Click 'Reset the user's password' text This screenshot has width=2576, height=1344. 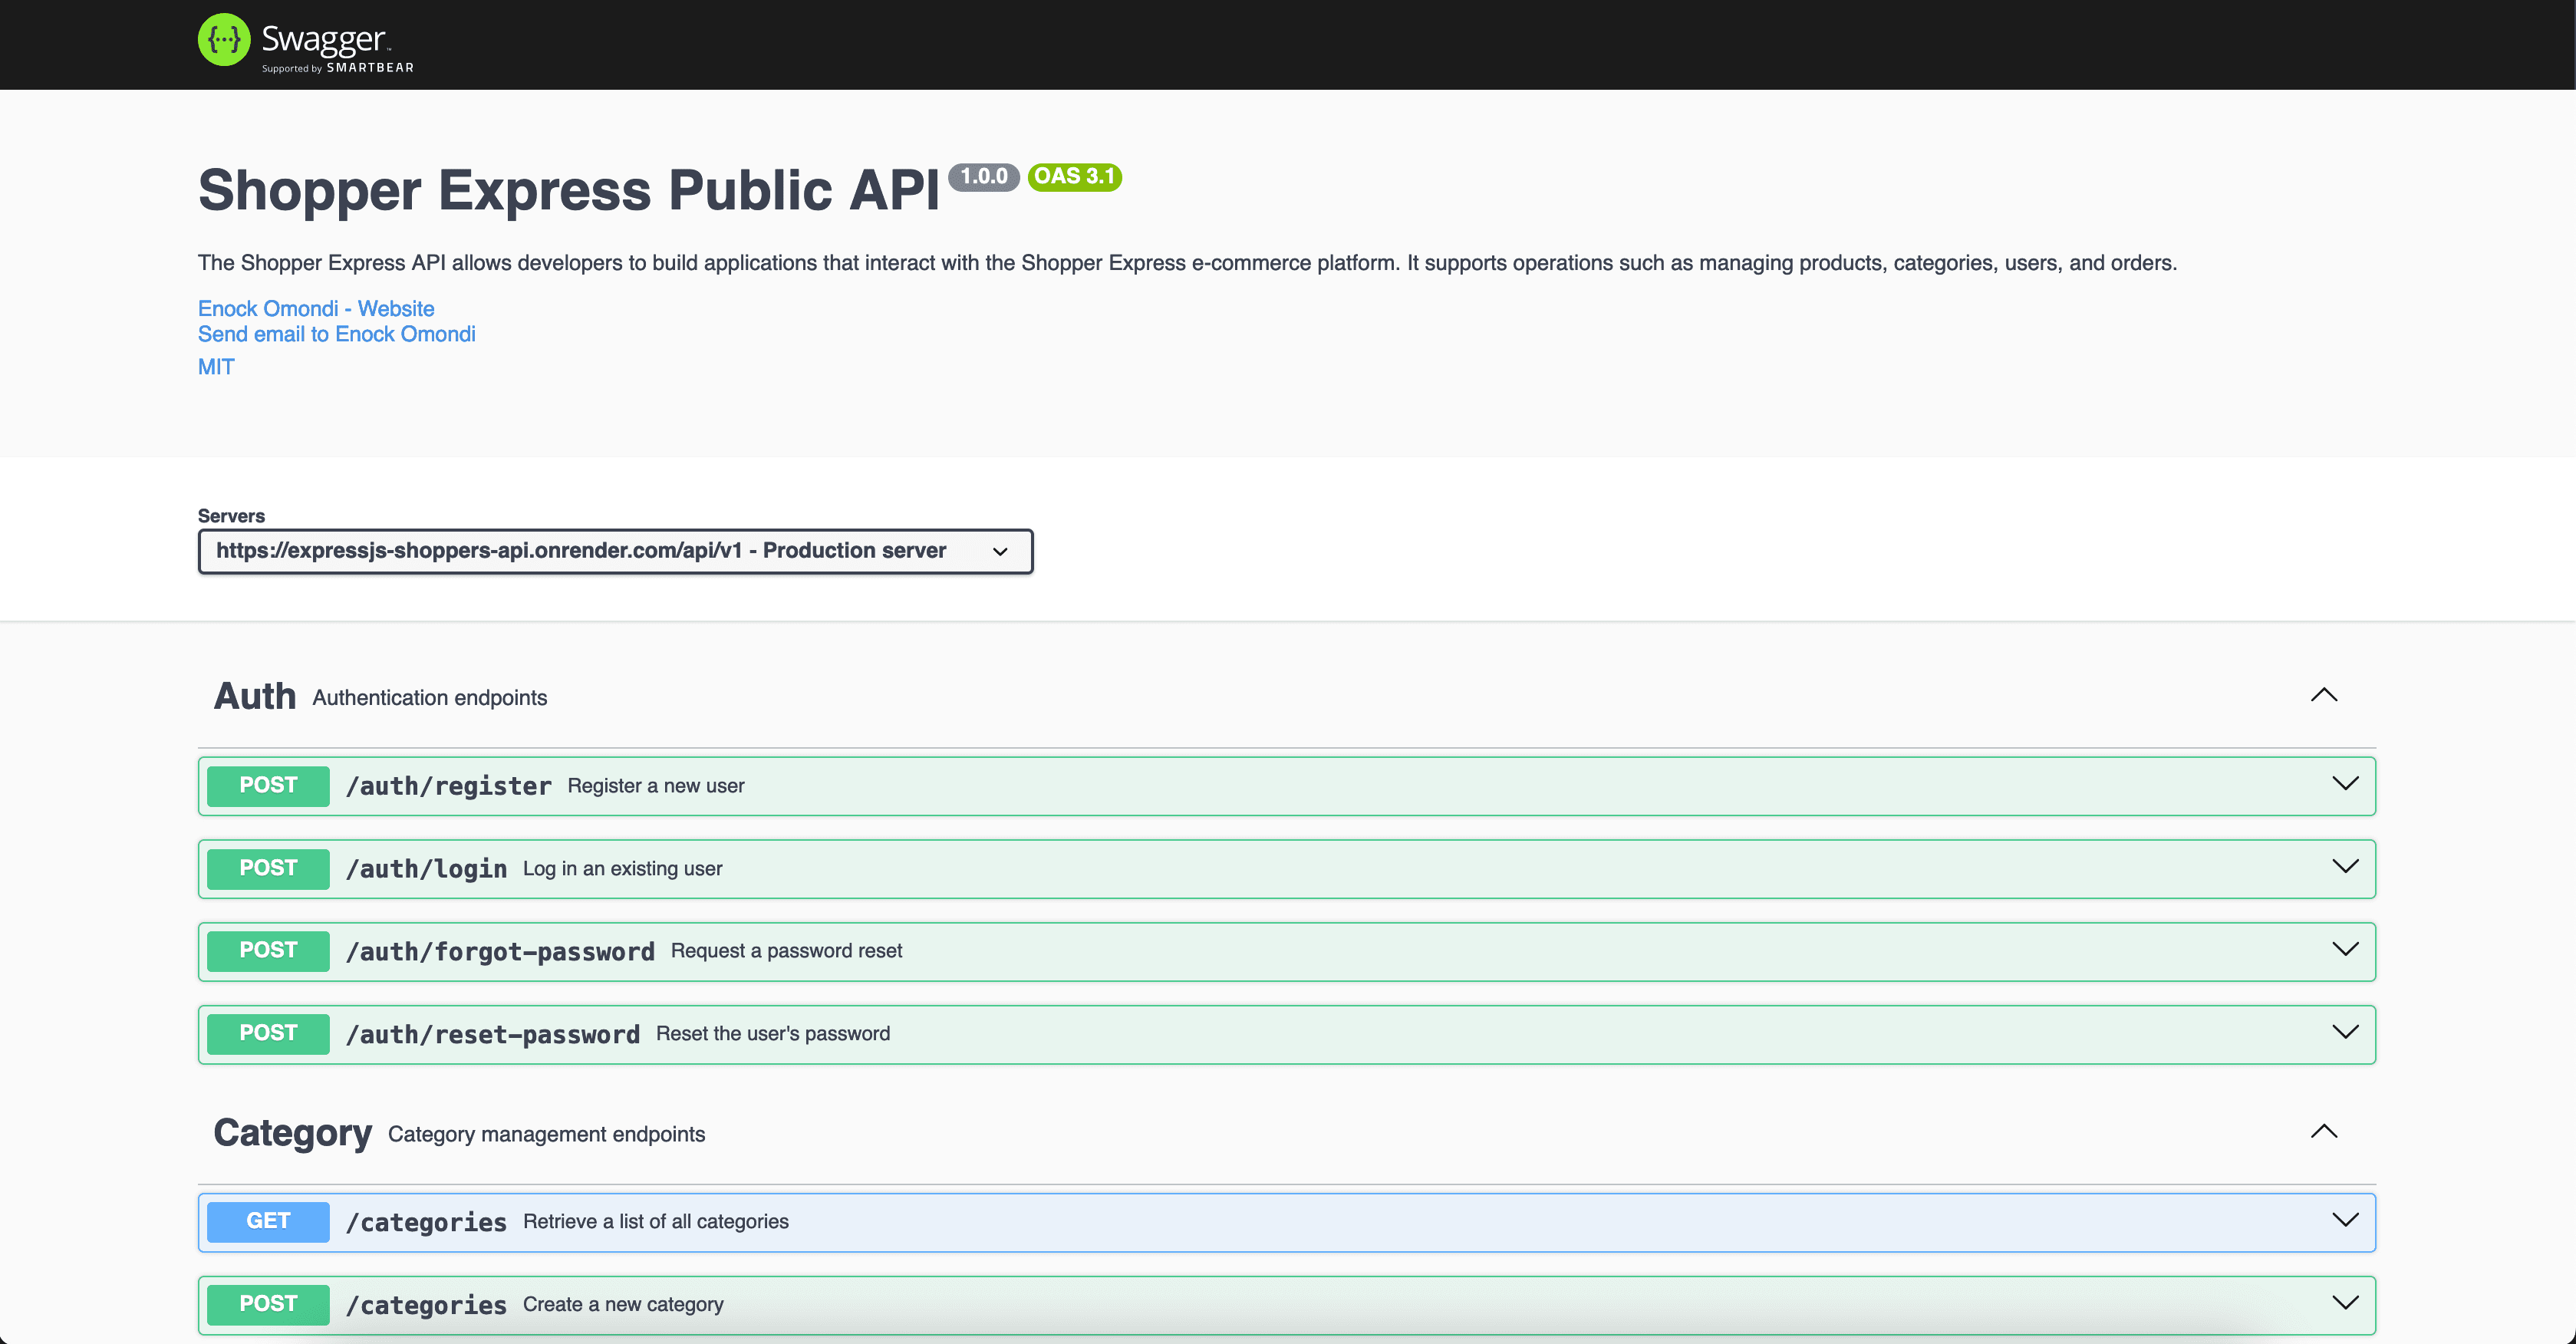773,1034
